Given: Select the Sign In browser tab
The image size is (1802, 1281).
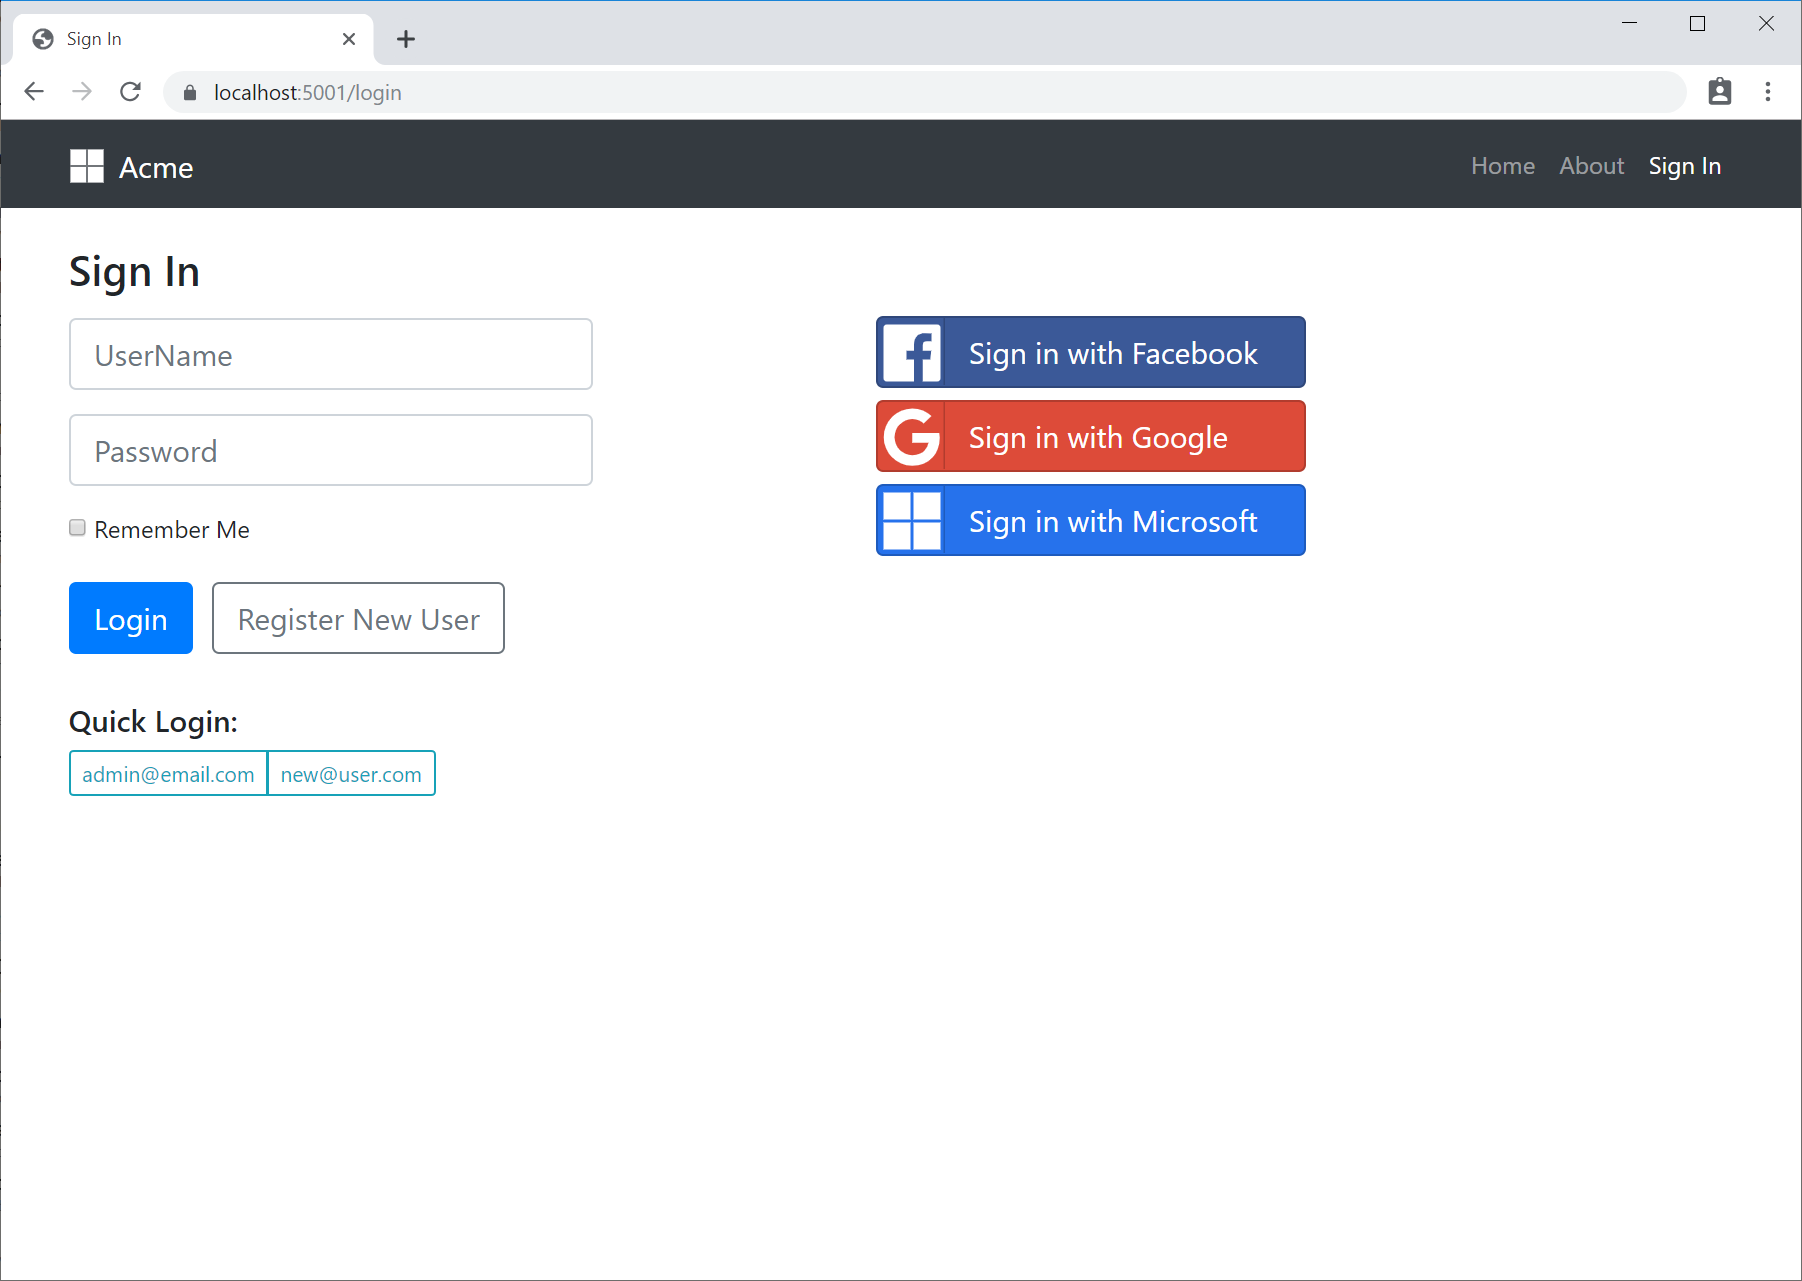Looking at the screenshot, I should tap(193, 39).
